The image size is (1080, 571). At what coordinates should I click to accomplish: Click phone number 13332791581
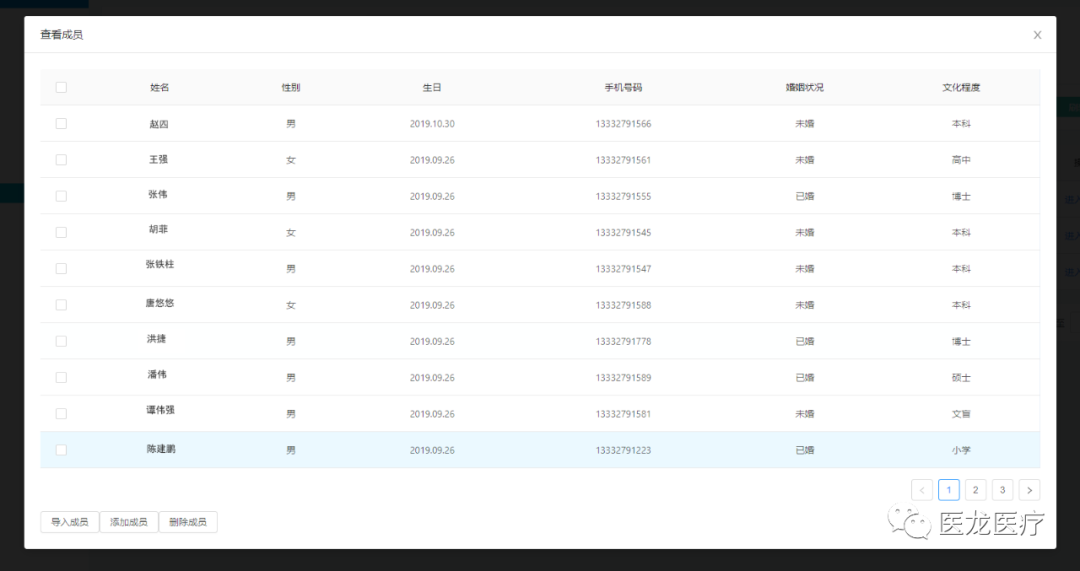tap(623, 414)
